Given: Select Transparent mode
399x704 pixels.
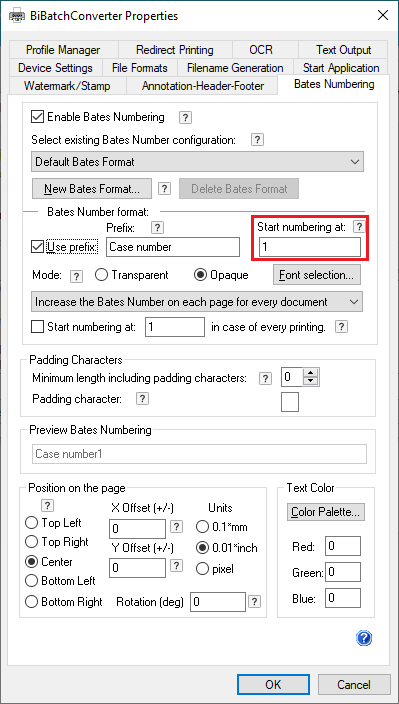Looking at the screenshot, I should coord(101,275).
